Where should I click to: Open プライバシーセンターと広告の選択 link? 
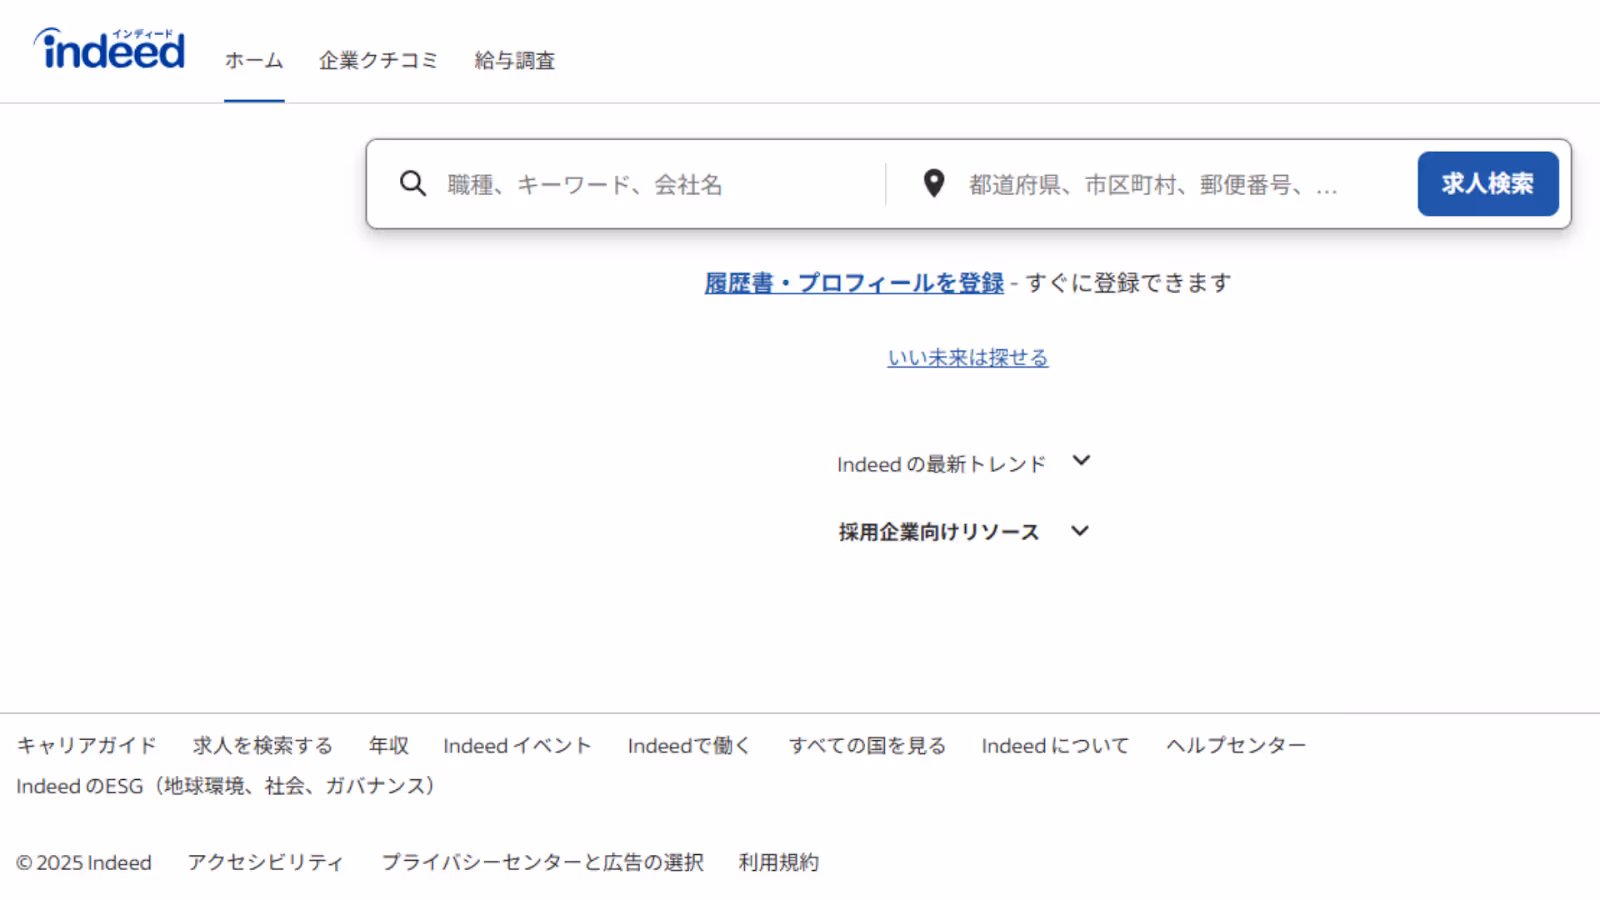coord(542,862)
